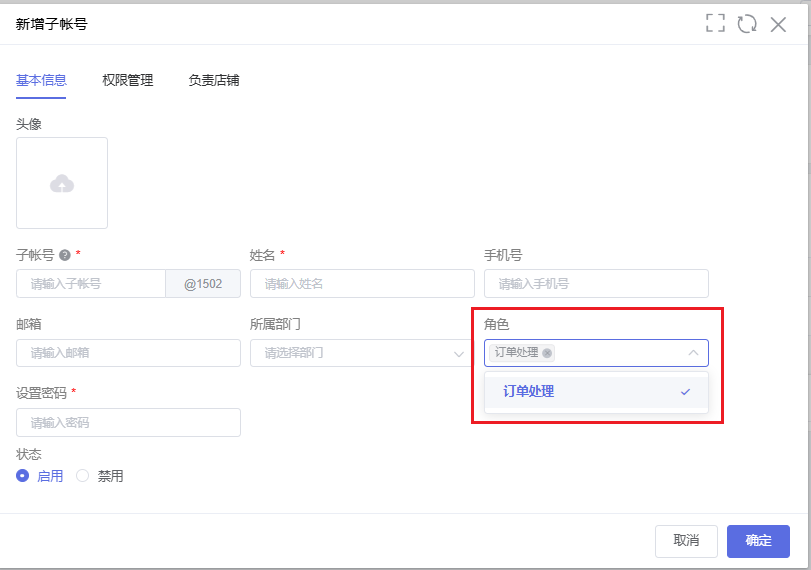Screen dimensions: 811x570
Task: Focus the 请输入姓名 input field
Action: pos(362,283)
